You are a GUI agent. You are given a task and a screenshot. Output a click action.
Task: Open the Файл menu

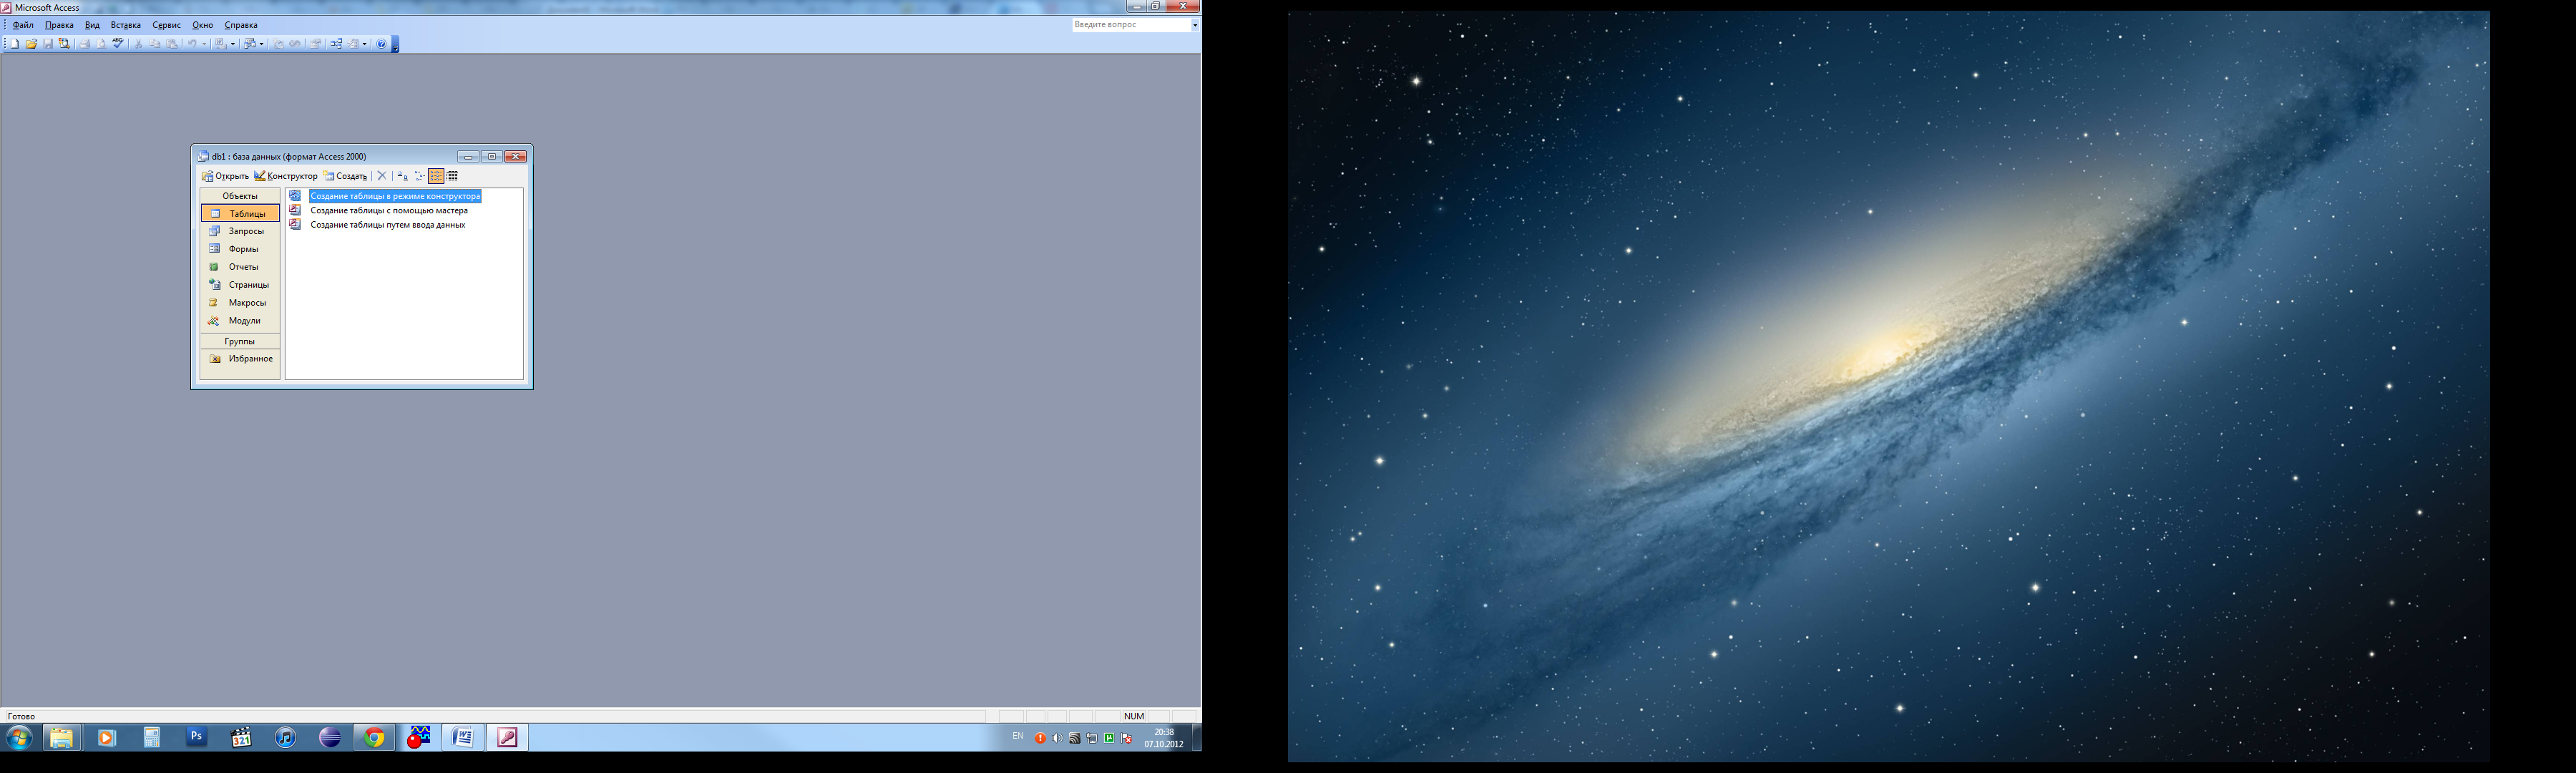tap(23, 25)
